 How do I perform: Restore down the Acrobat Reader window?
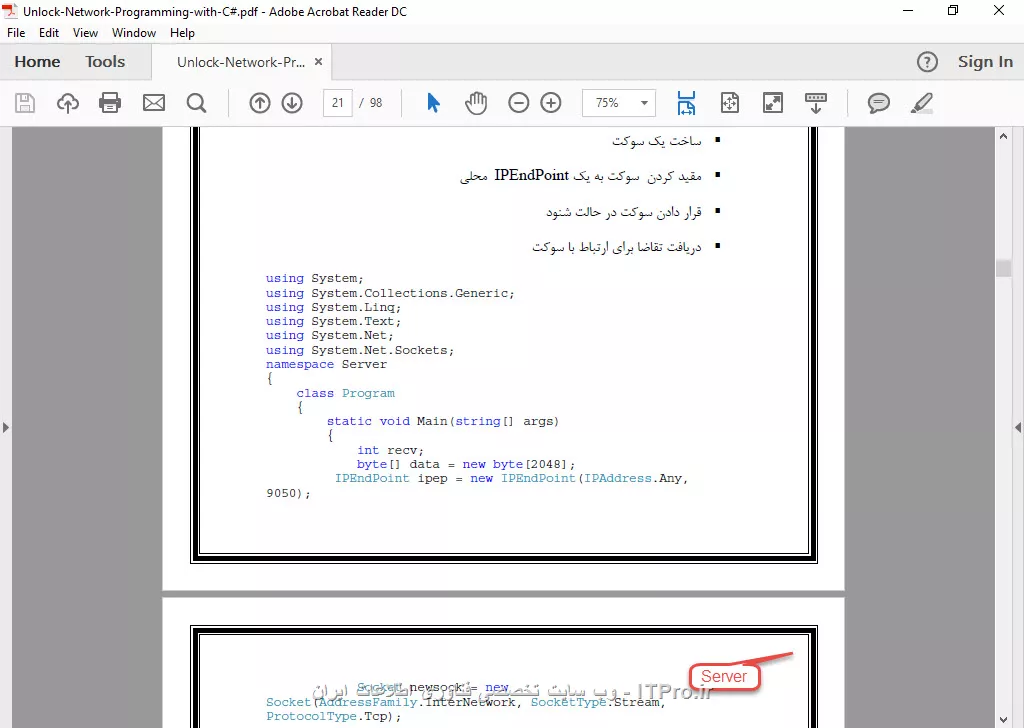(953, 10)
